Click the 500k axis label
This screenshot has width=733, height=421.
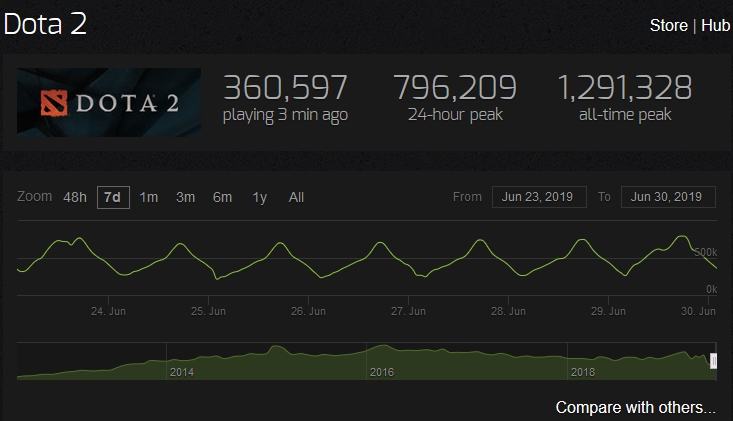click(x=706, y=252)
